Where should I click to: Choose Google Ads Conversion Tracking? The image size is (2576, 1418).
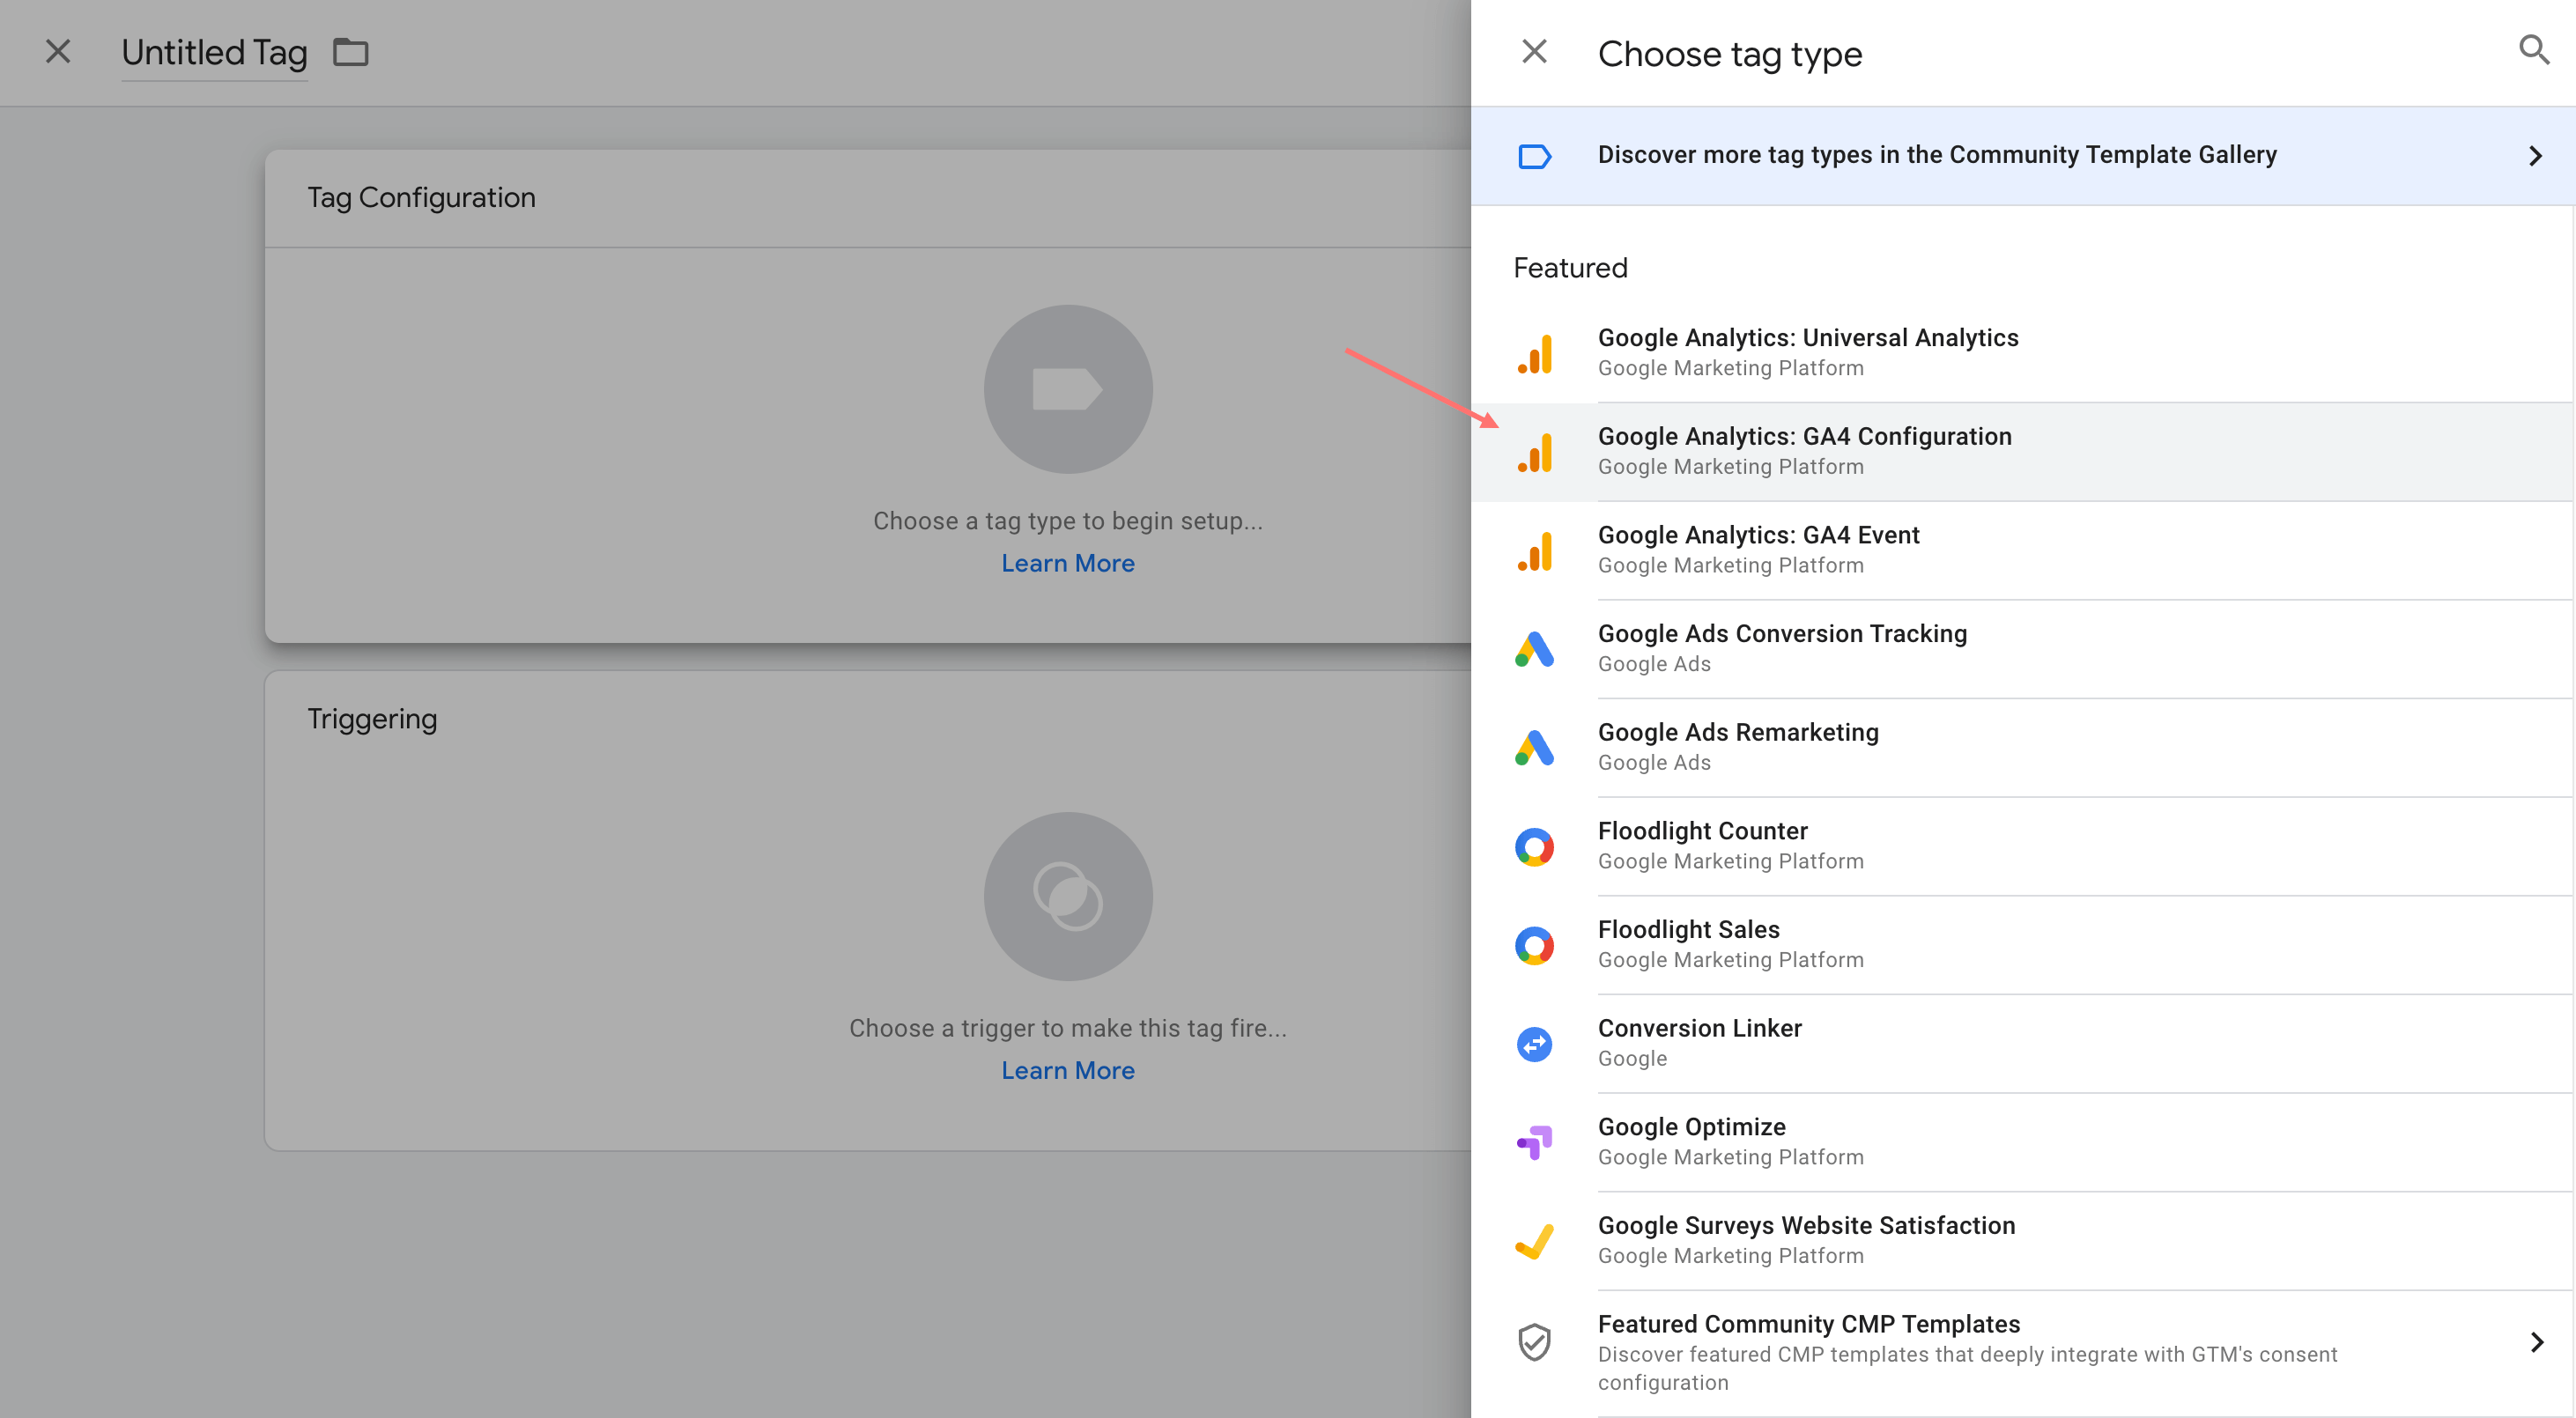(x=2022, y=649)
